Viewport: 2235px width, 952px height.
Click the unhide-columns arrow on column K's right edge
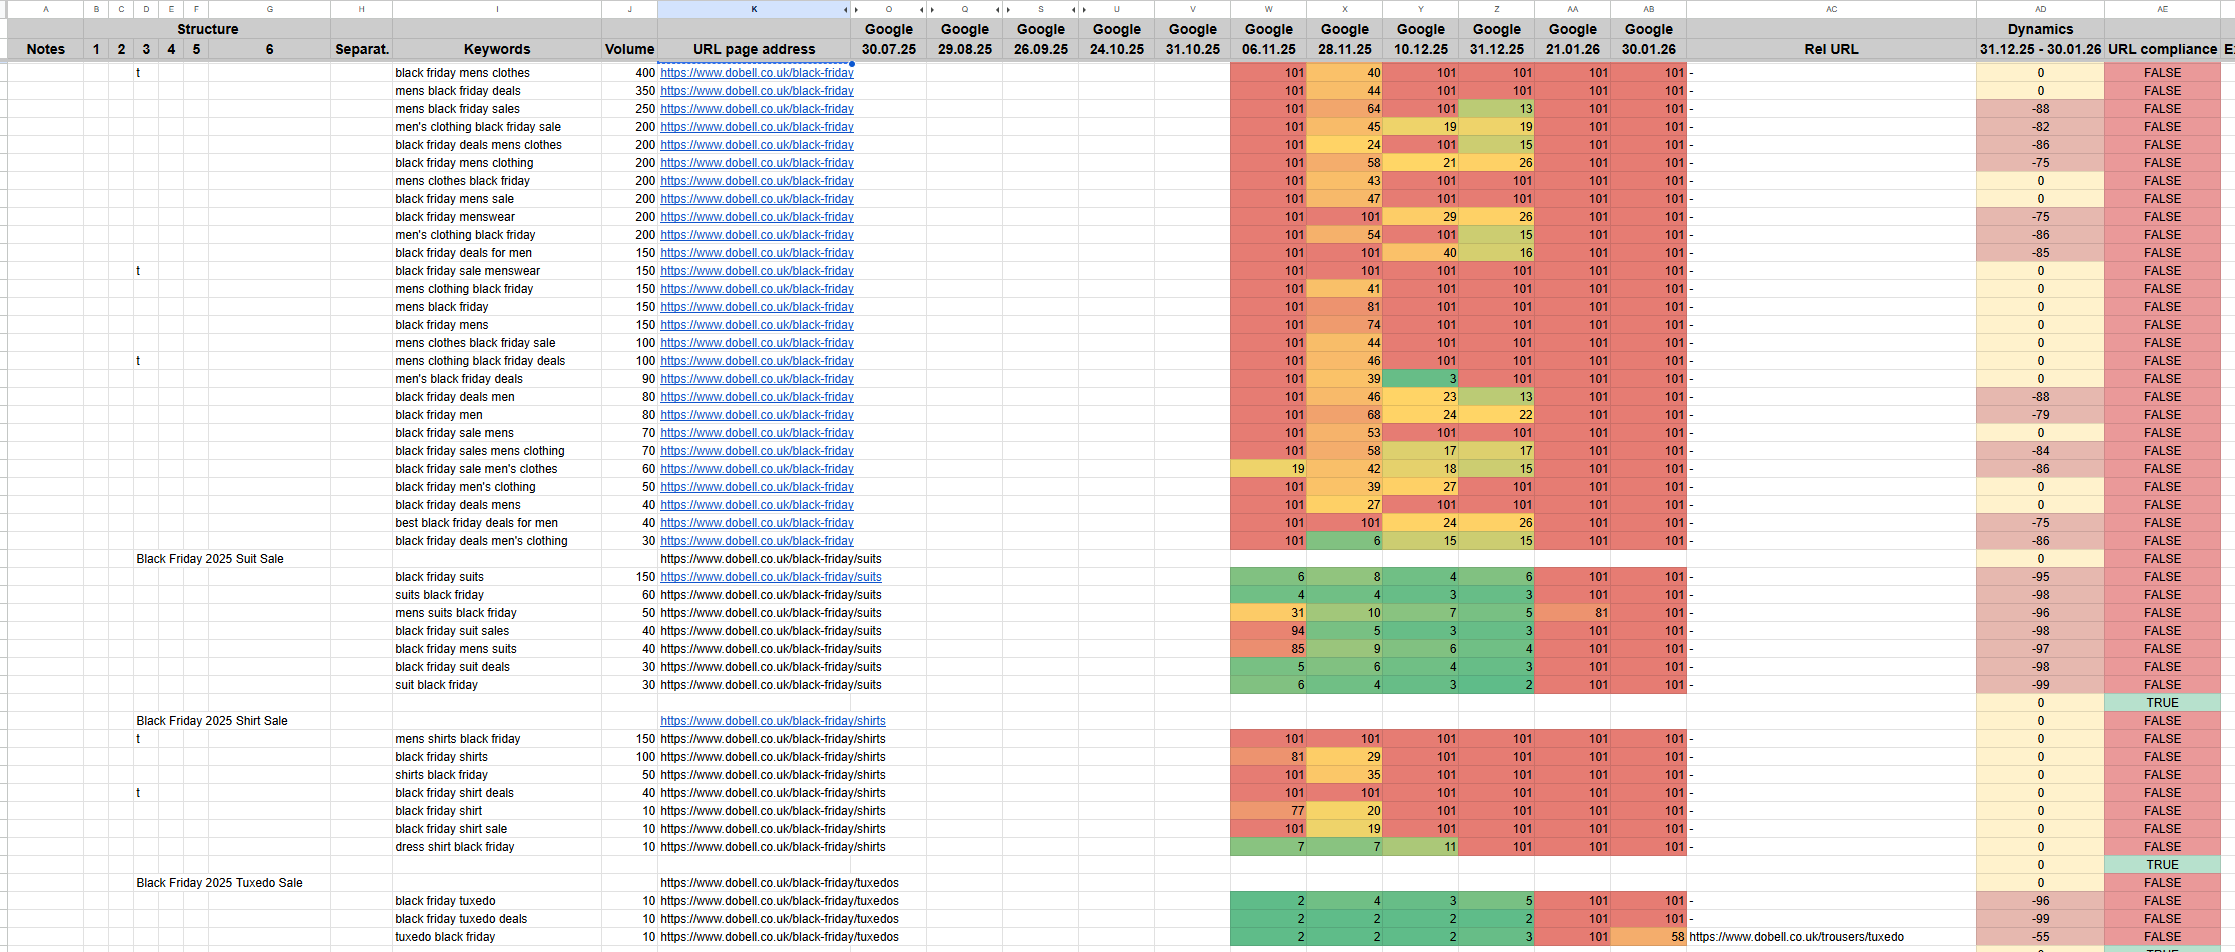click(845, 10)
